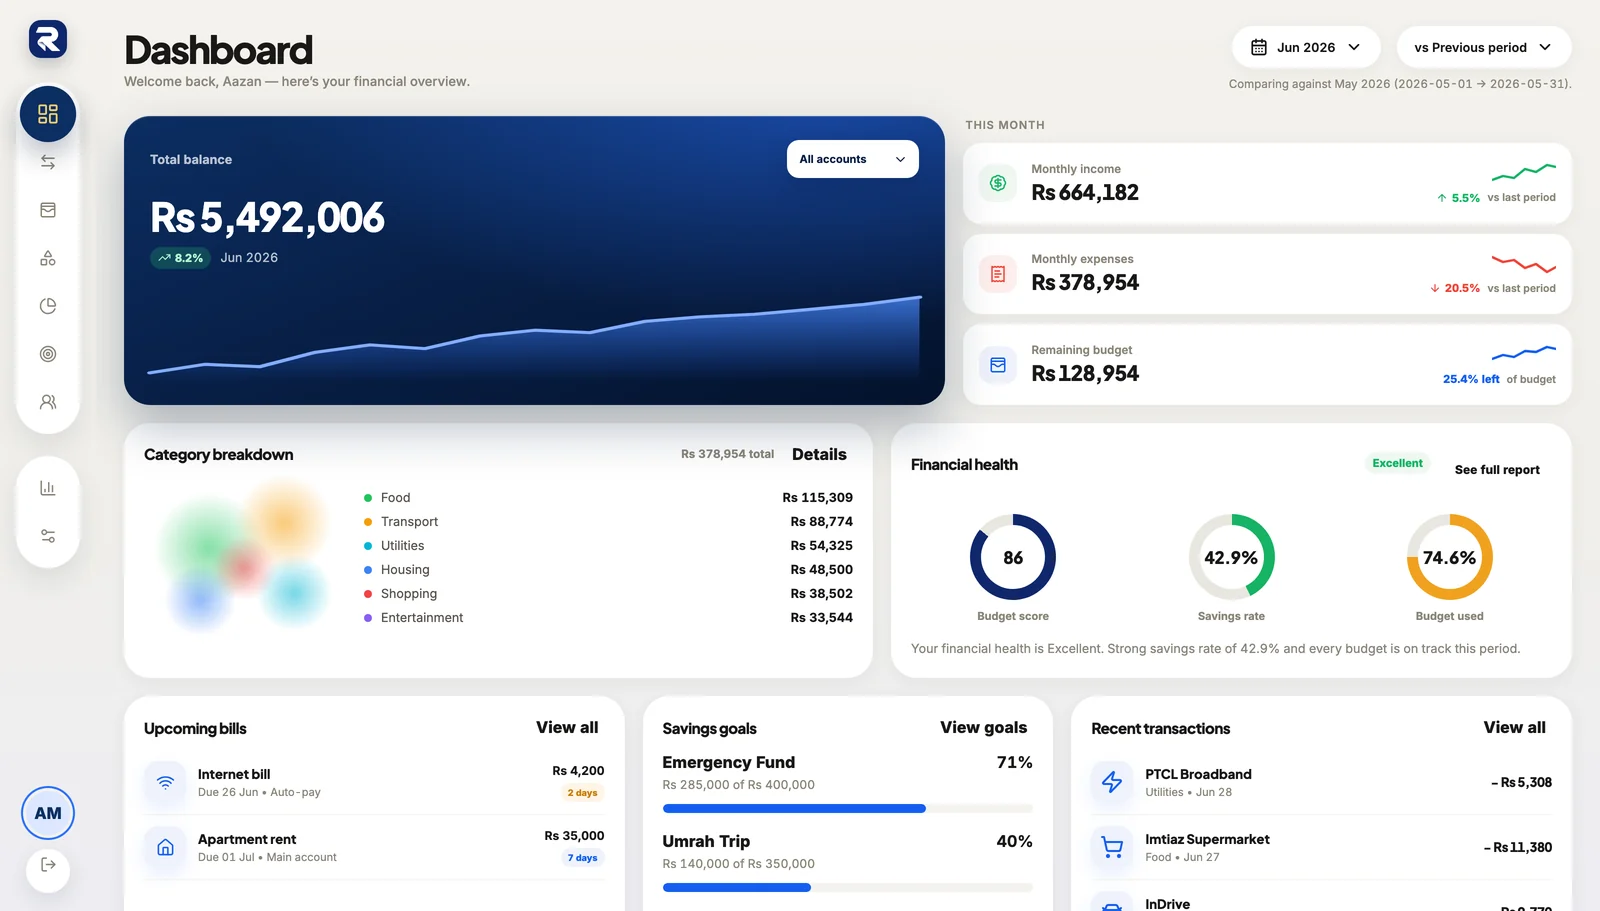The width and height of the screenshot is (1600, 911).
Task: Open the Jun 2026 month dropdown
Action: point(1306,47)
